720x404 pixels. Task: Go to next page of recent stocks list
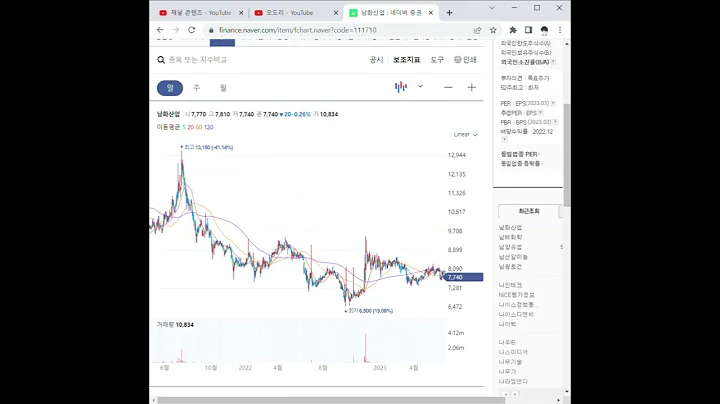[515, 394]
